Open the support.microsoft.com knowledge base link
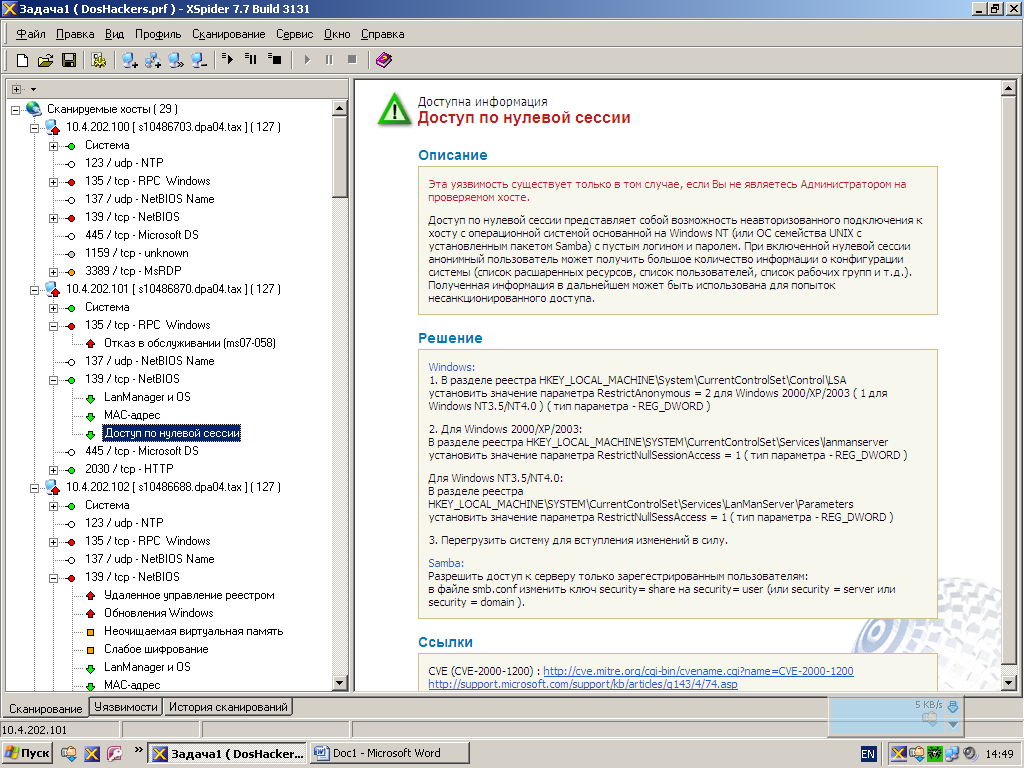The height and width of the screenshot is (768, 1024). (582, 684)
